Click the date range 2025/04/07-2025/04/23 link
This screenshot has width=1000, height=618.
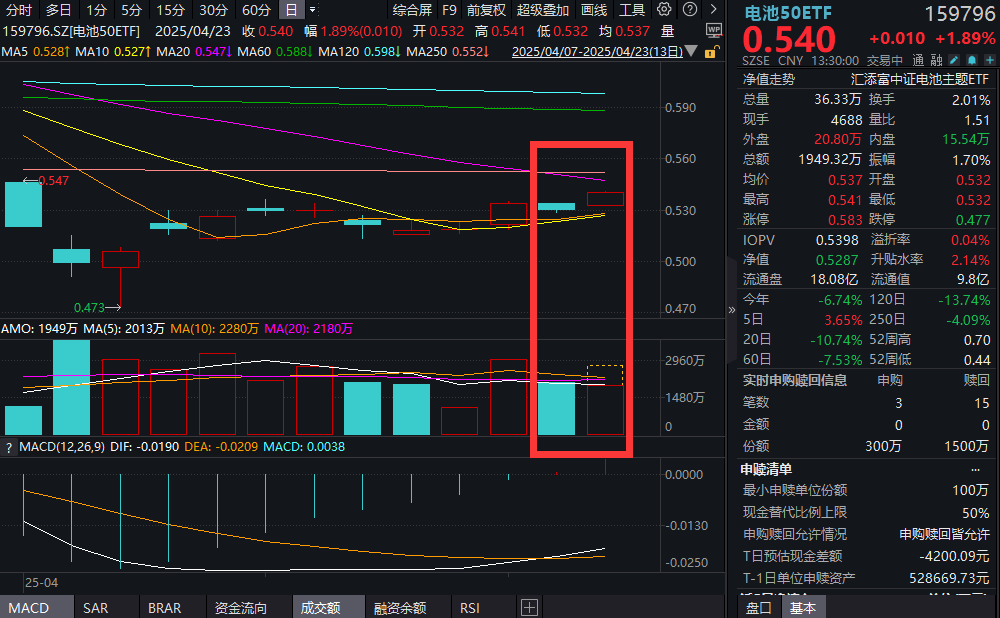coord(597,51)
